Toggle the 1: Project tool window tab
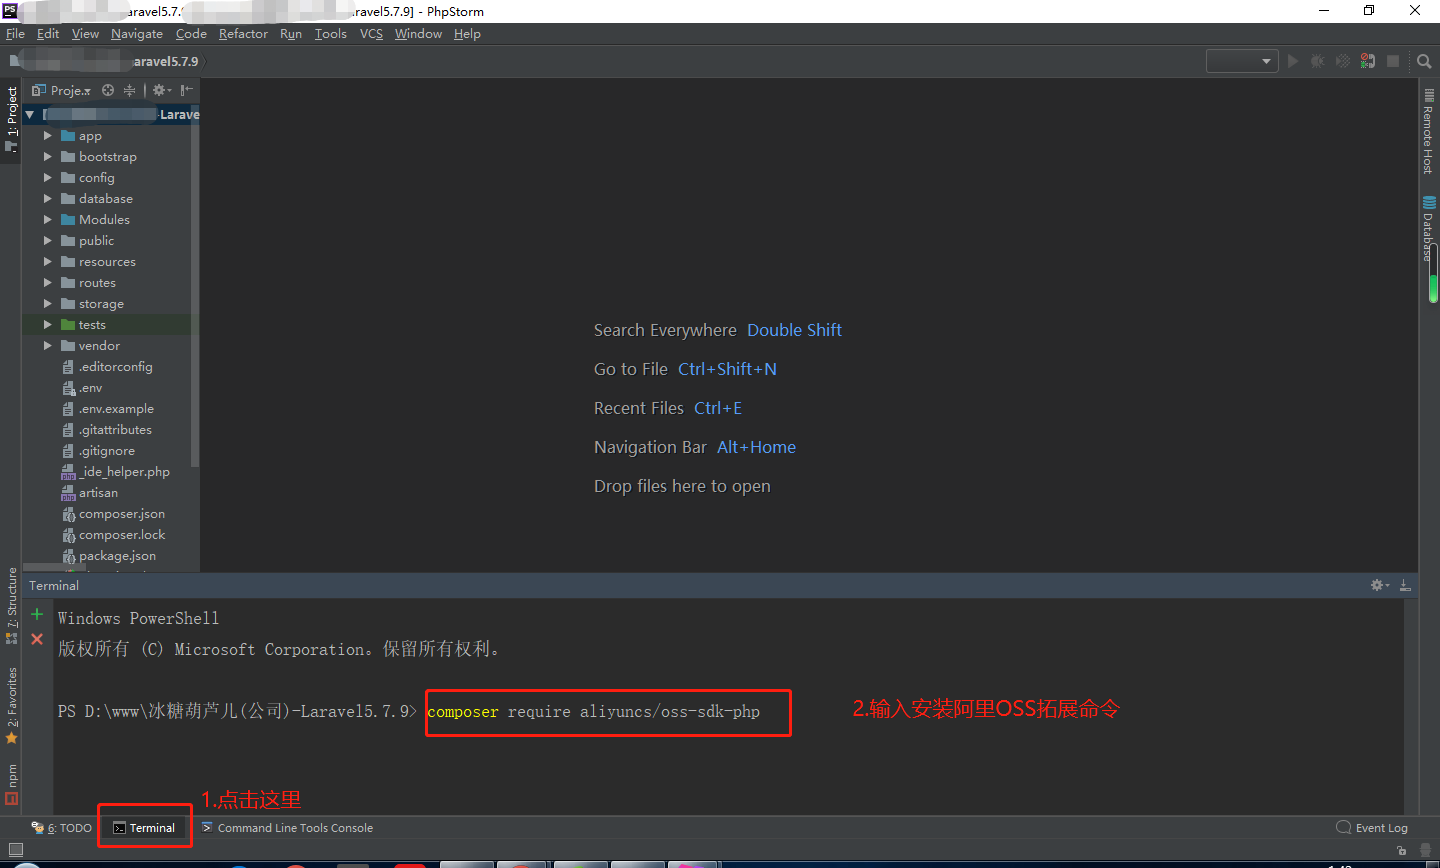Viewport: 1440px width, 868px height. point(11,119)
